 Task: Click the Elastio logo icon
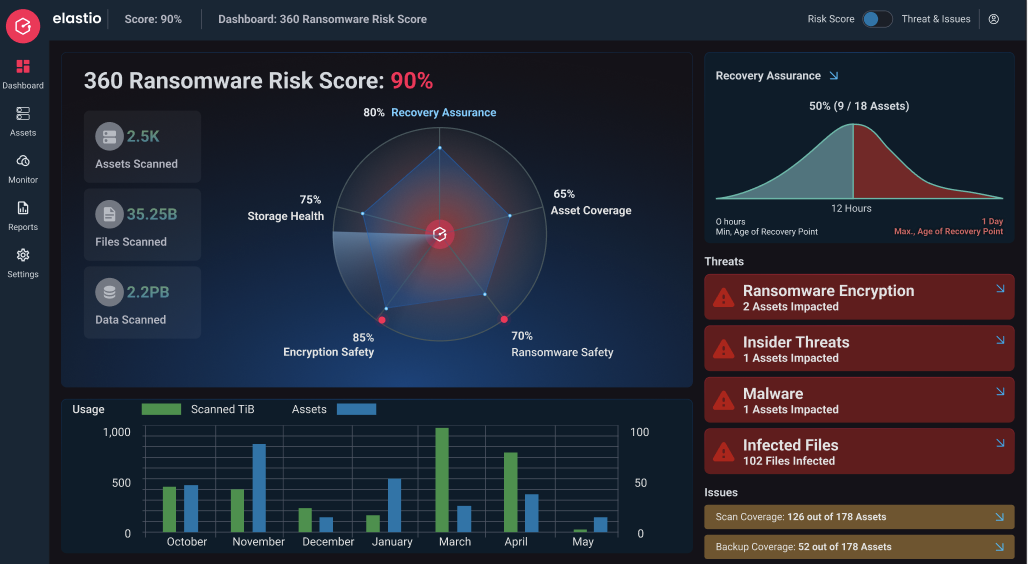point(23,25)
